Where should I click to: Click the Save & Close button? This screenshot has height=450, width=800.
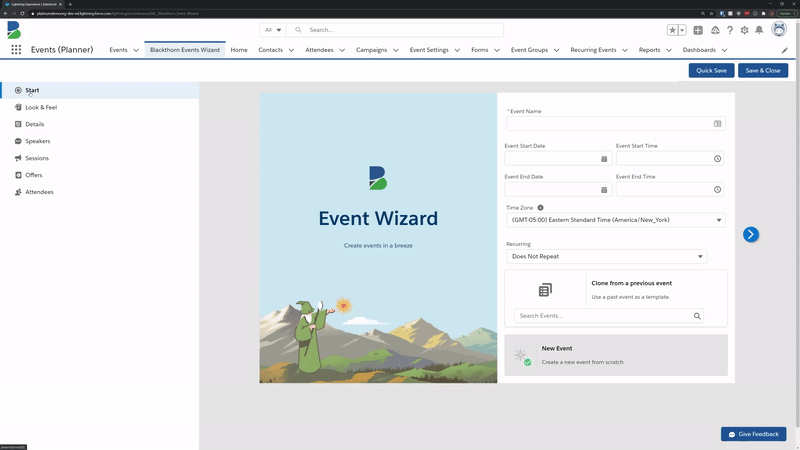(x=763, y=70)
